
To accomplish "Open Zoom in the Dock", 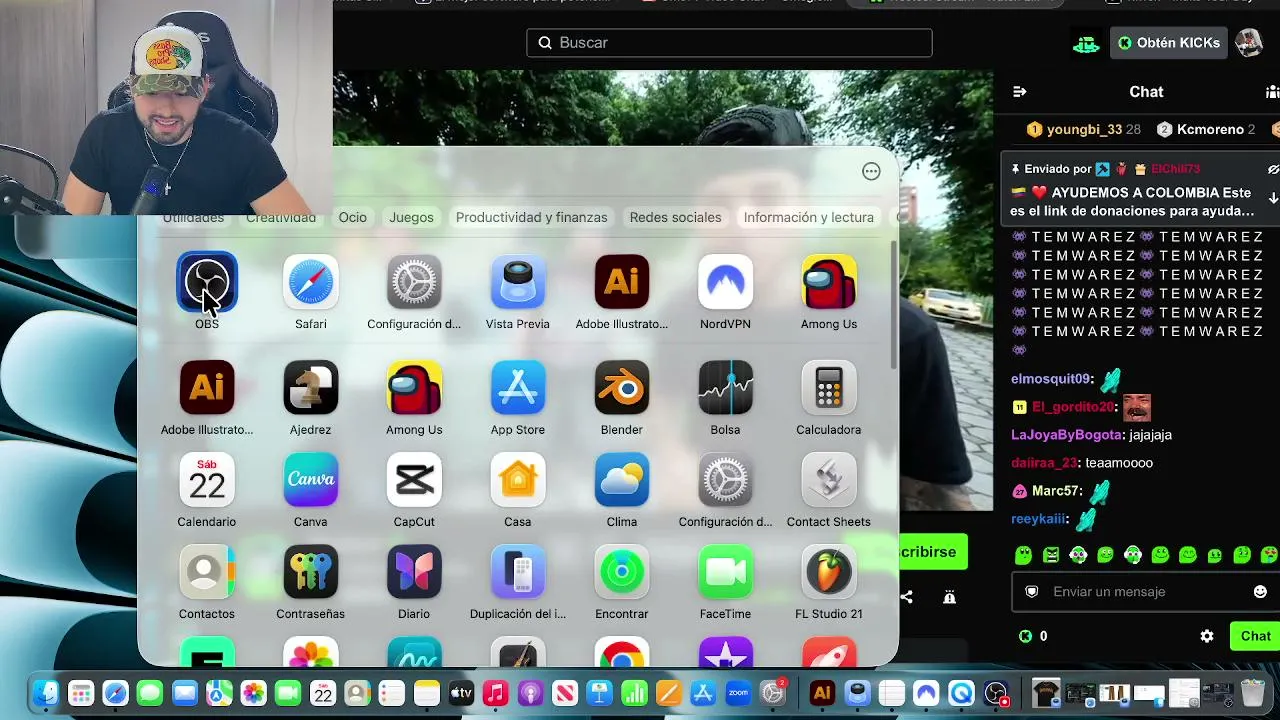I will 738,693.
